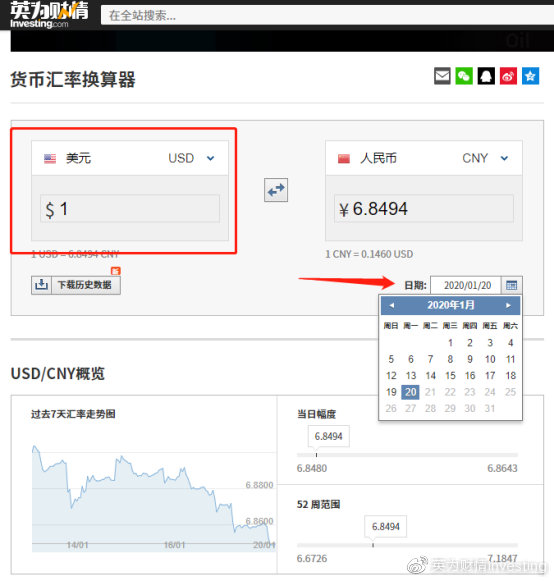Click the date field showing 2020/01/20
Screen dimensions: 554x581
tap(466, 285)
